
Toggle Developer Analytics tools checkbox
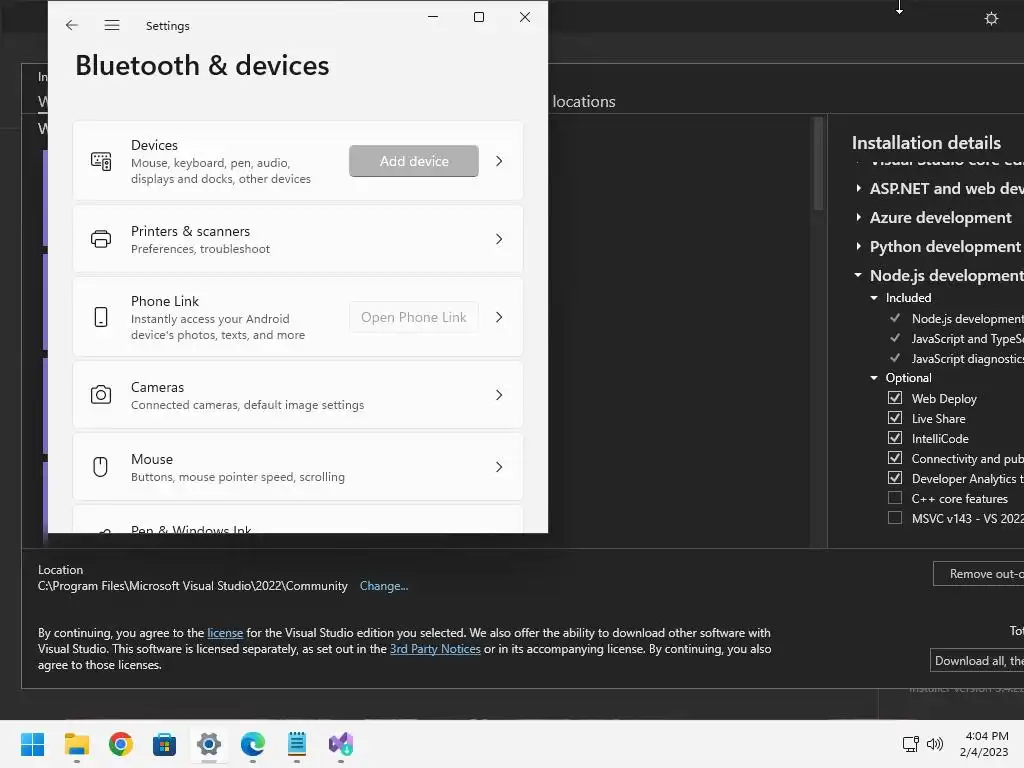tap(895, 478)
